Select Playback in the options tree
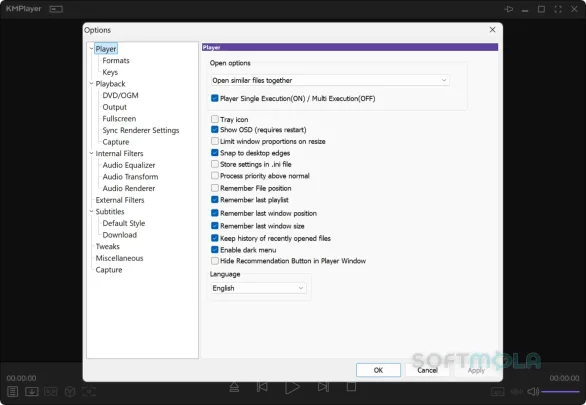Screen dimensions: 586x405 (110, 84)
